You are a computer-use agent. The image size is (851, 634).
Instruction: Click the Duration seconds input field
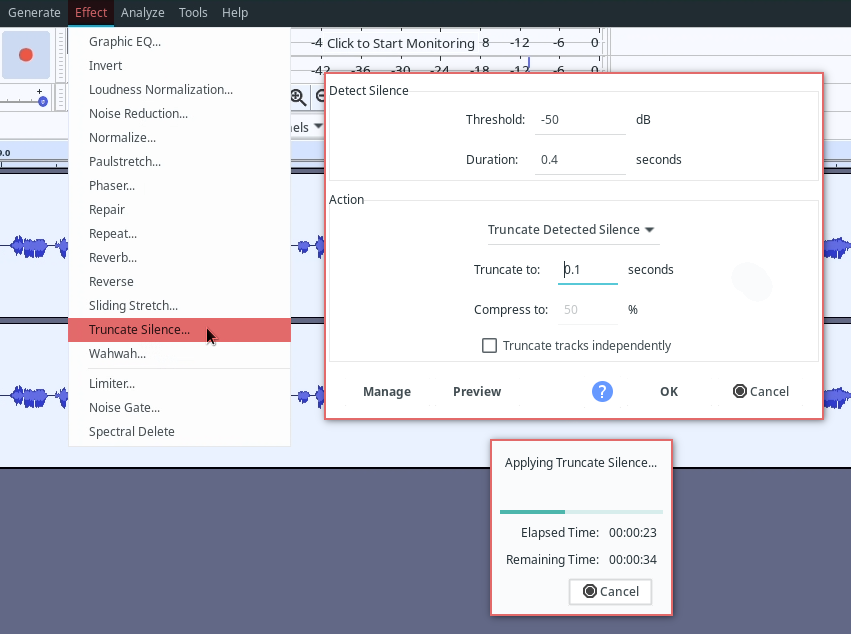pyautogui.click(x=580, y=160)
